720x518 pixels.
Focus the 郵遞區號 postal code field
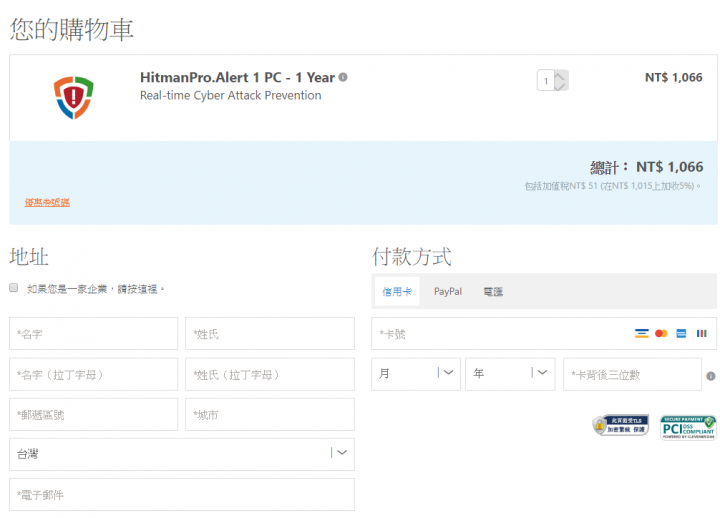pos(94,414)
